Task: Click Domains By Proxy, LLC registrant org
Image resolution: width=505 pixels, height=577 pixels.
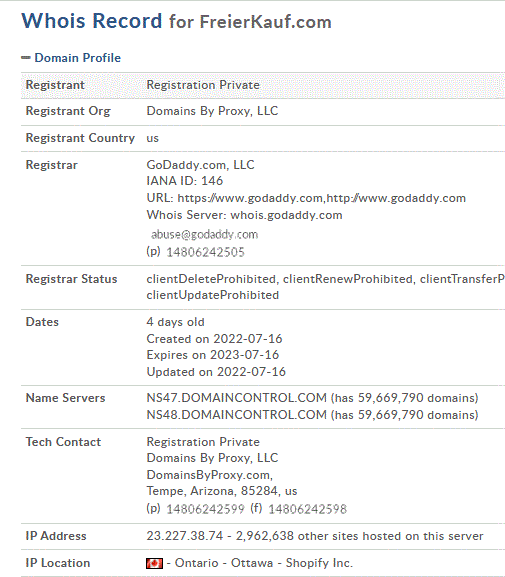Action: click(x=212, y=111)
